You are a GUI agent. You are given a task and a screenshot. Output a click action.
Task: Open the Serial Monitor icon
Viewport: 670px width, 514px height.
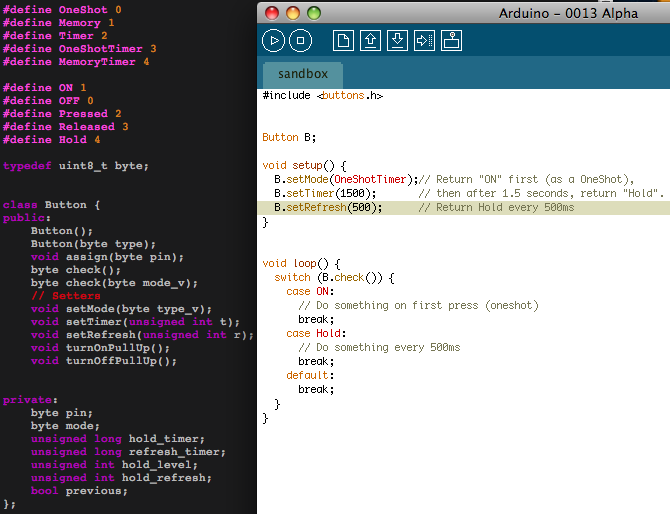coord(451,40)
